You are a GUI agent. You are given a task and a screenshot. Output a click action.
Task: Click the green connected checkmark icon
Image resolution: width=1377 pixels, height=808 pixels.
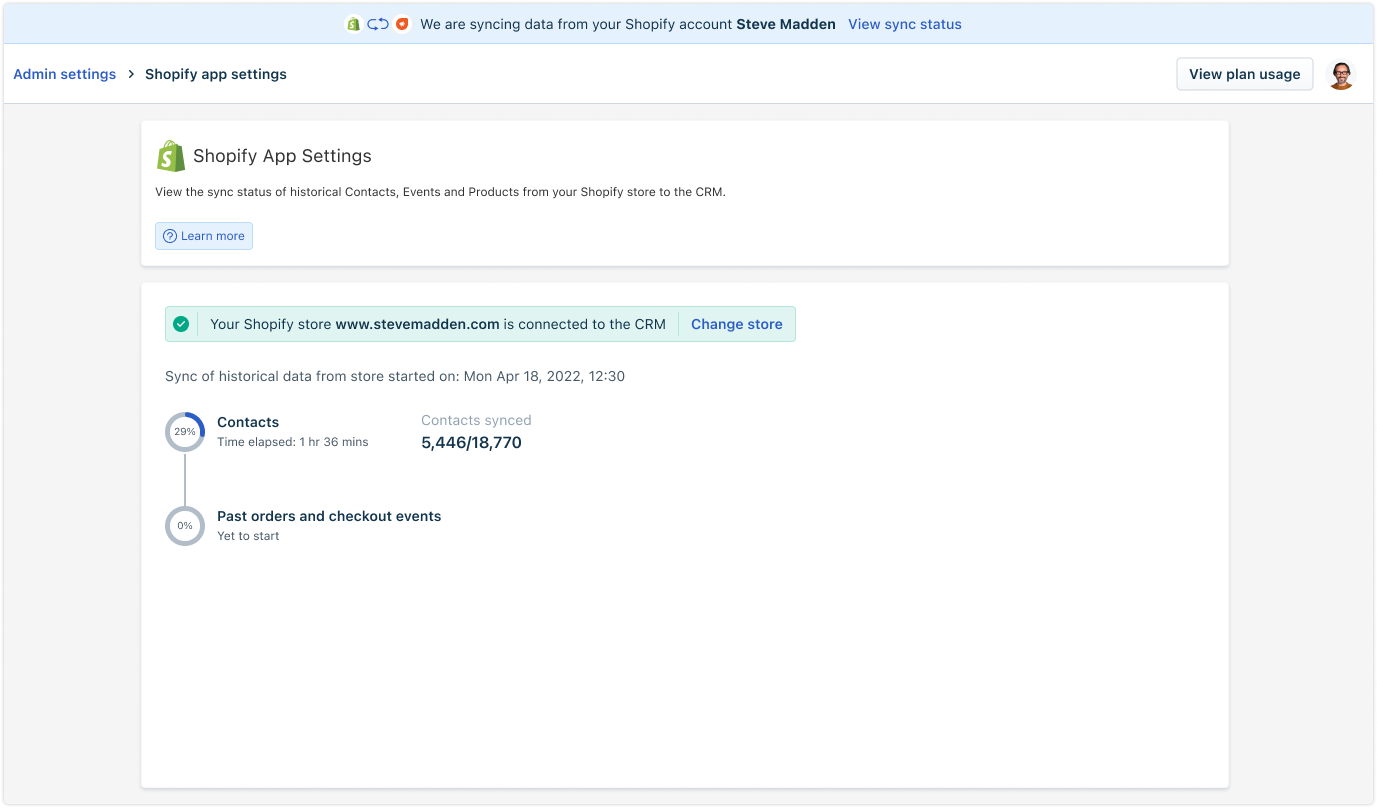point(181,324)
